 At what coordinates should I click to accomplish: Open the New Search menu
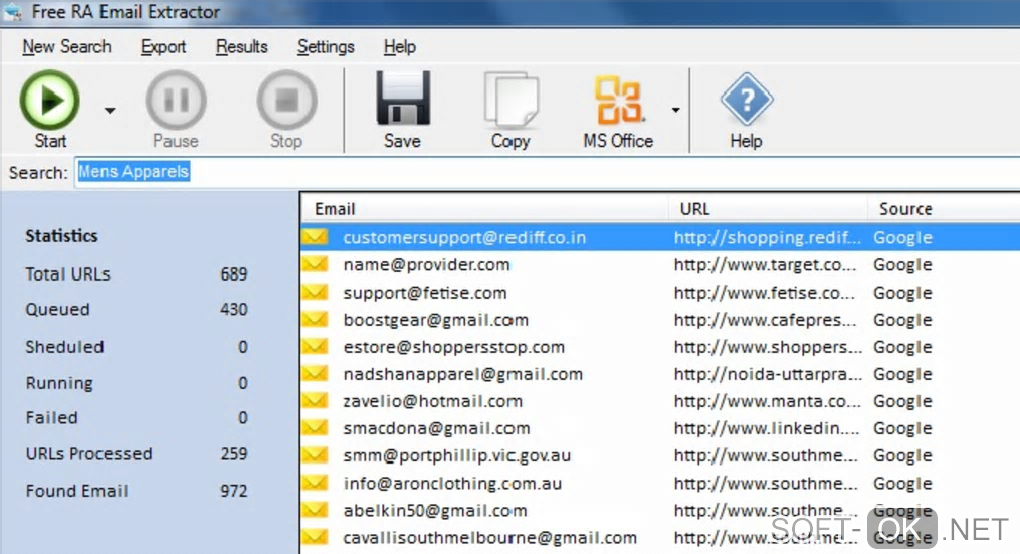tap(67, 47)
